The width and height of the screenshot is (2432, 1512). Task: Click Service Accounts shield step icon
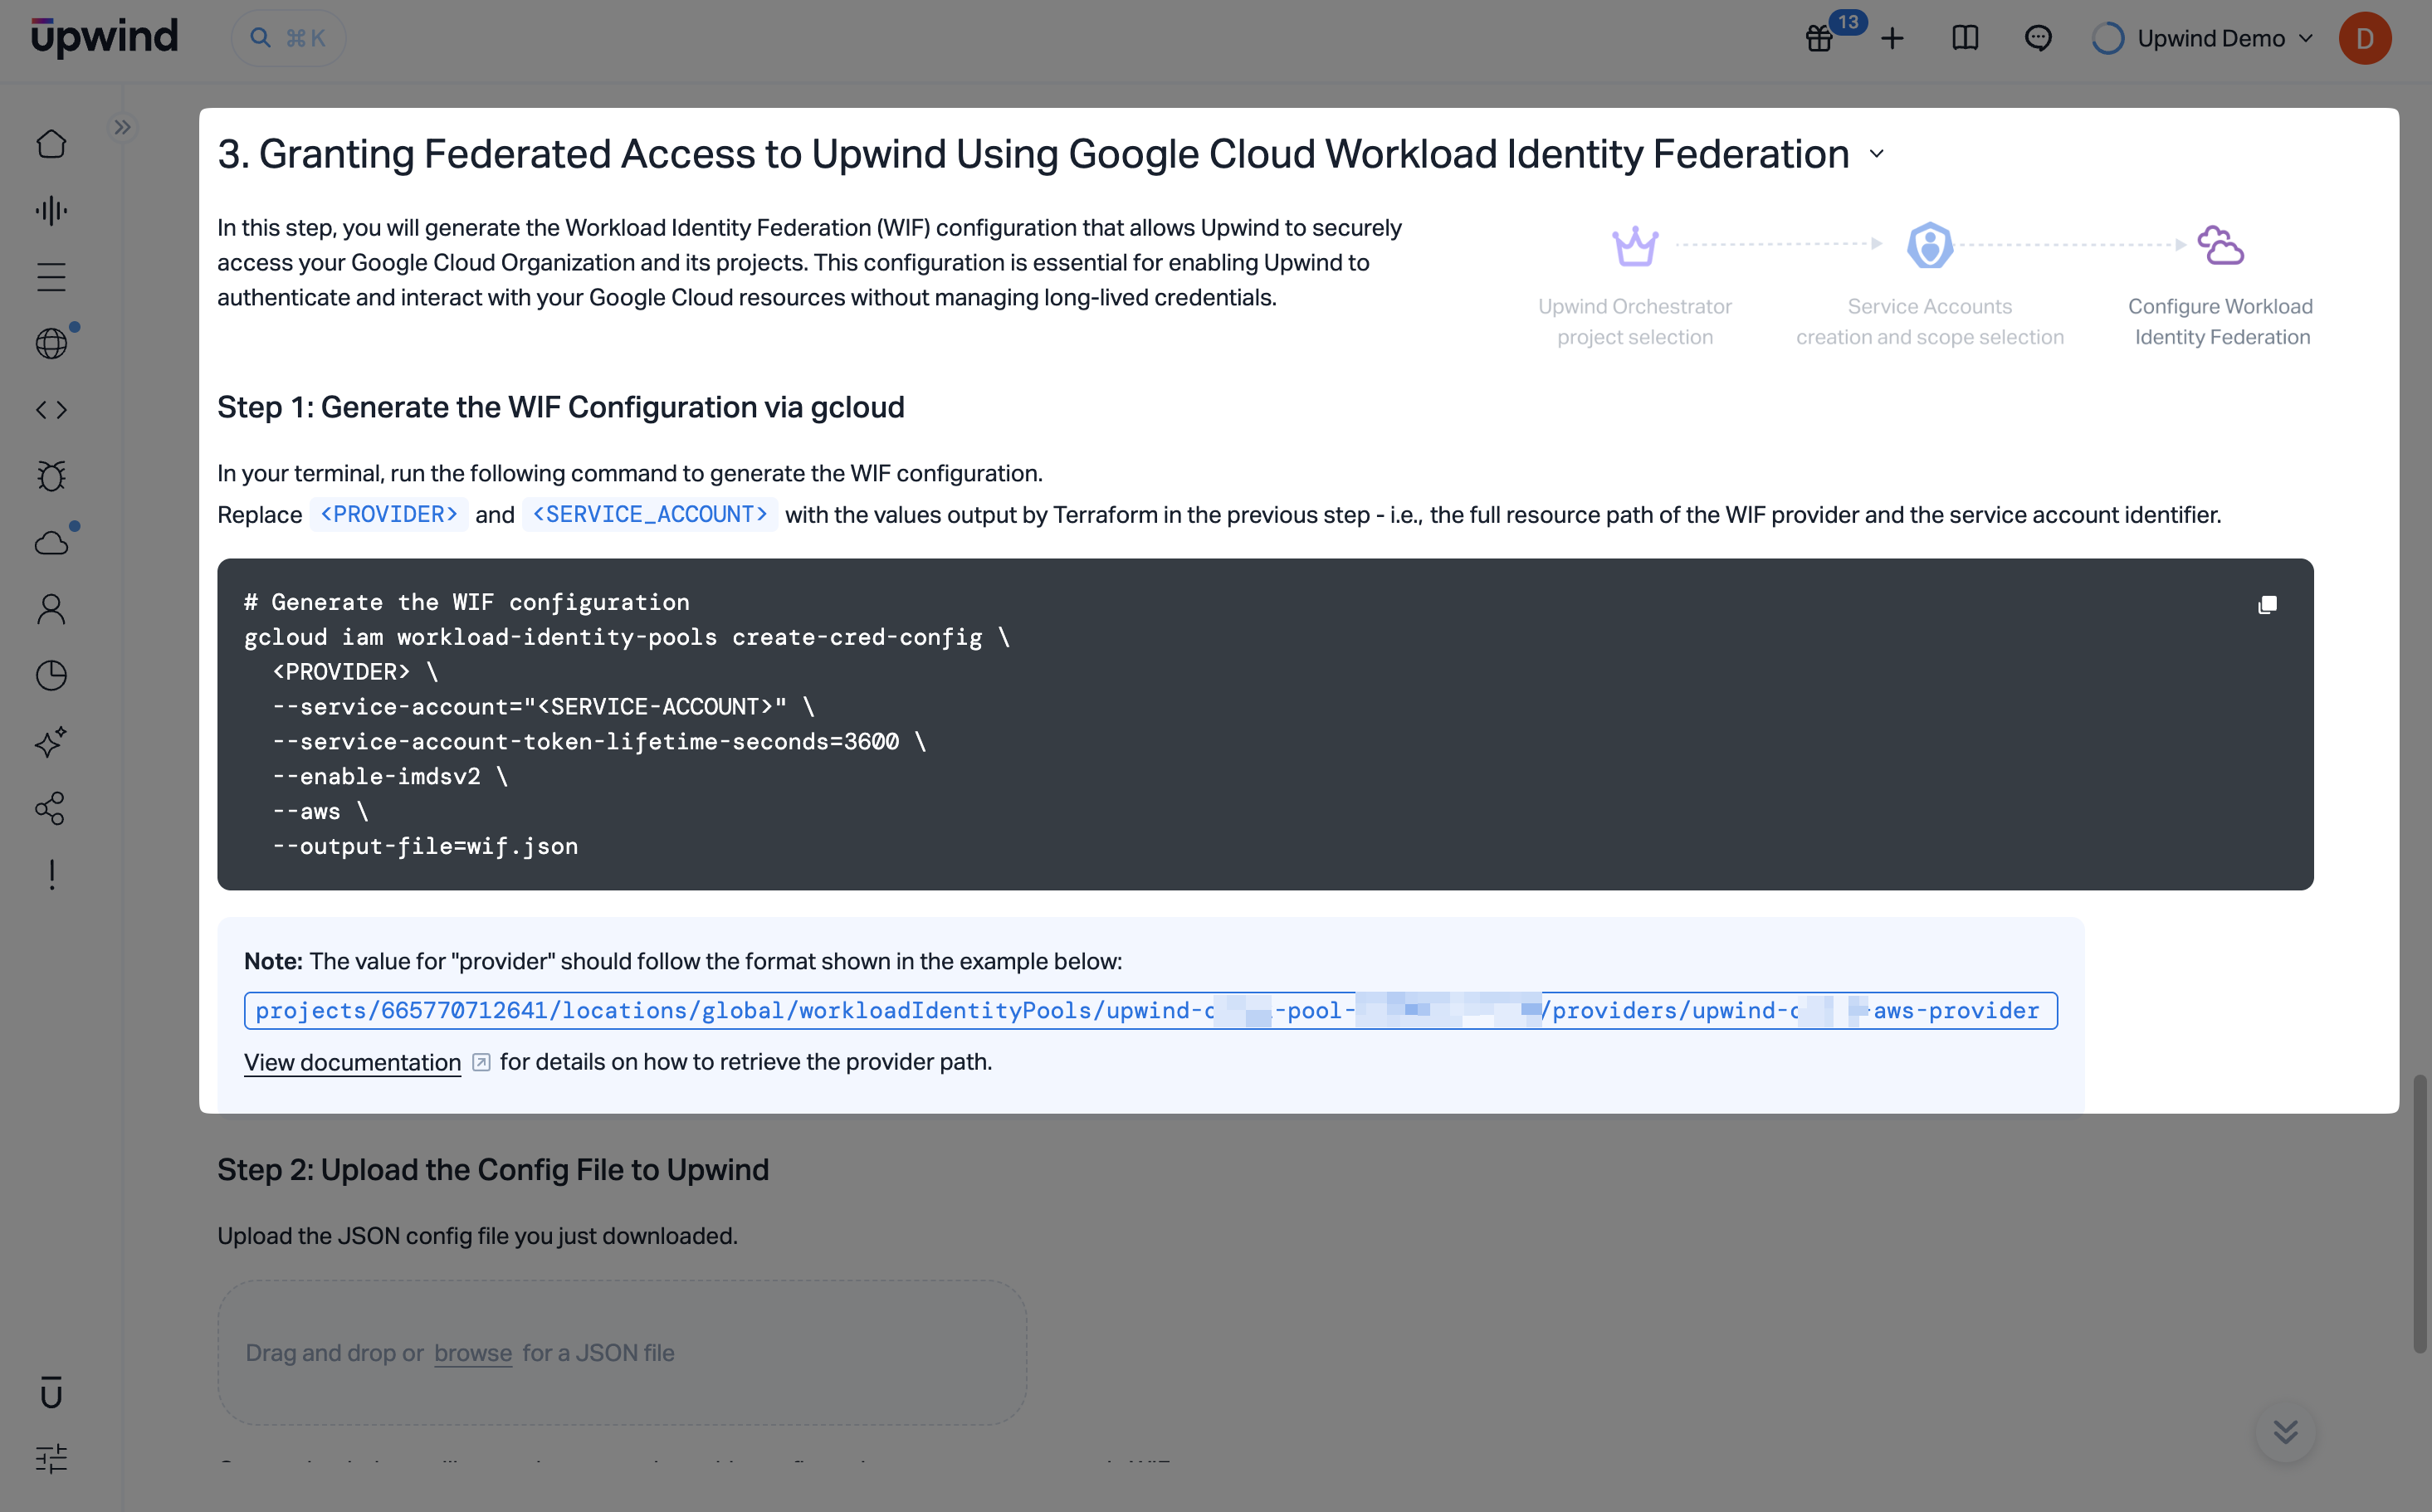1930,245
